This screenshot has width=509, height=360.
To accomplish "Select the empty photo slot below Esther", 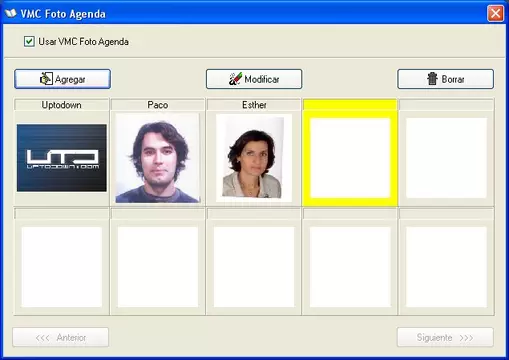I will tap(254, 267).
